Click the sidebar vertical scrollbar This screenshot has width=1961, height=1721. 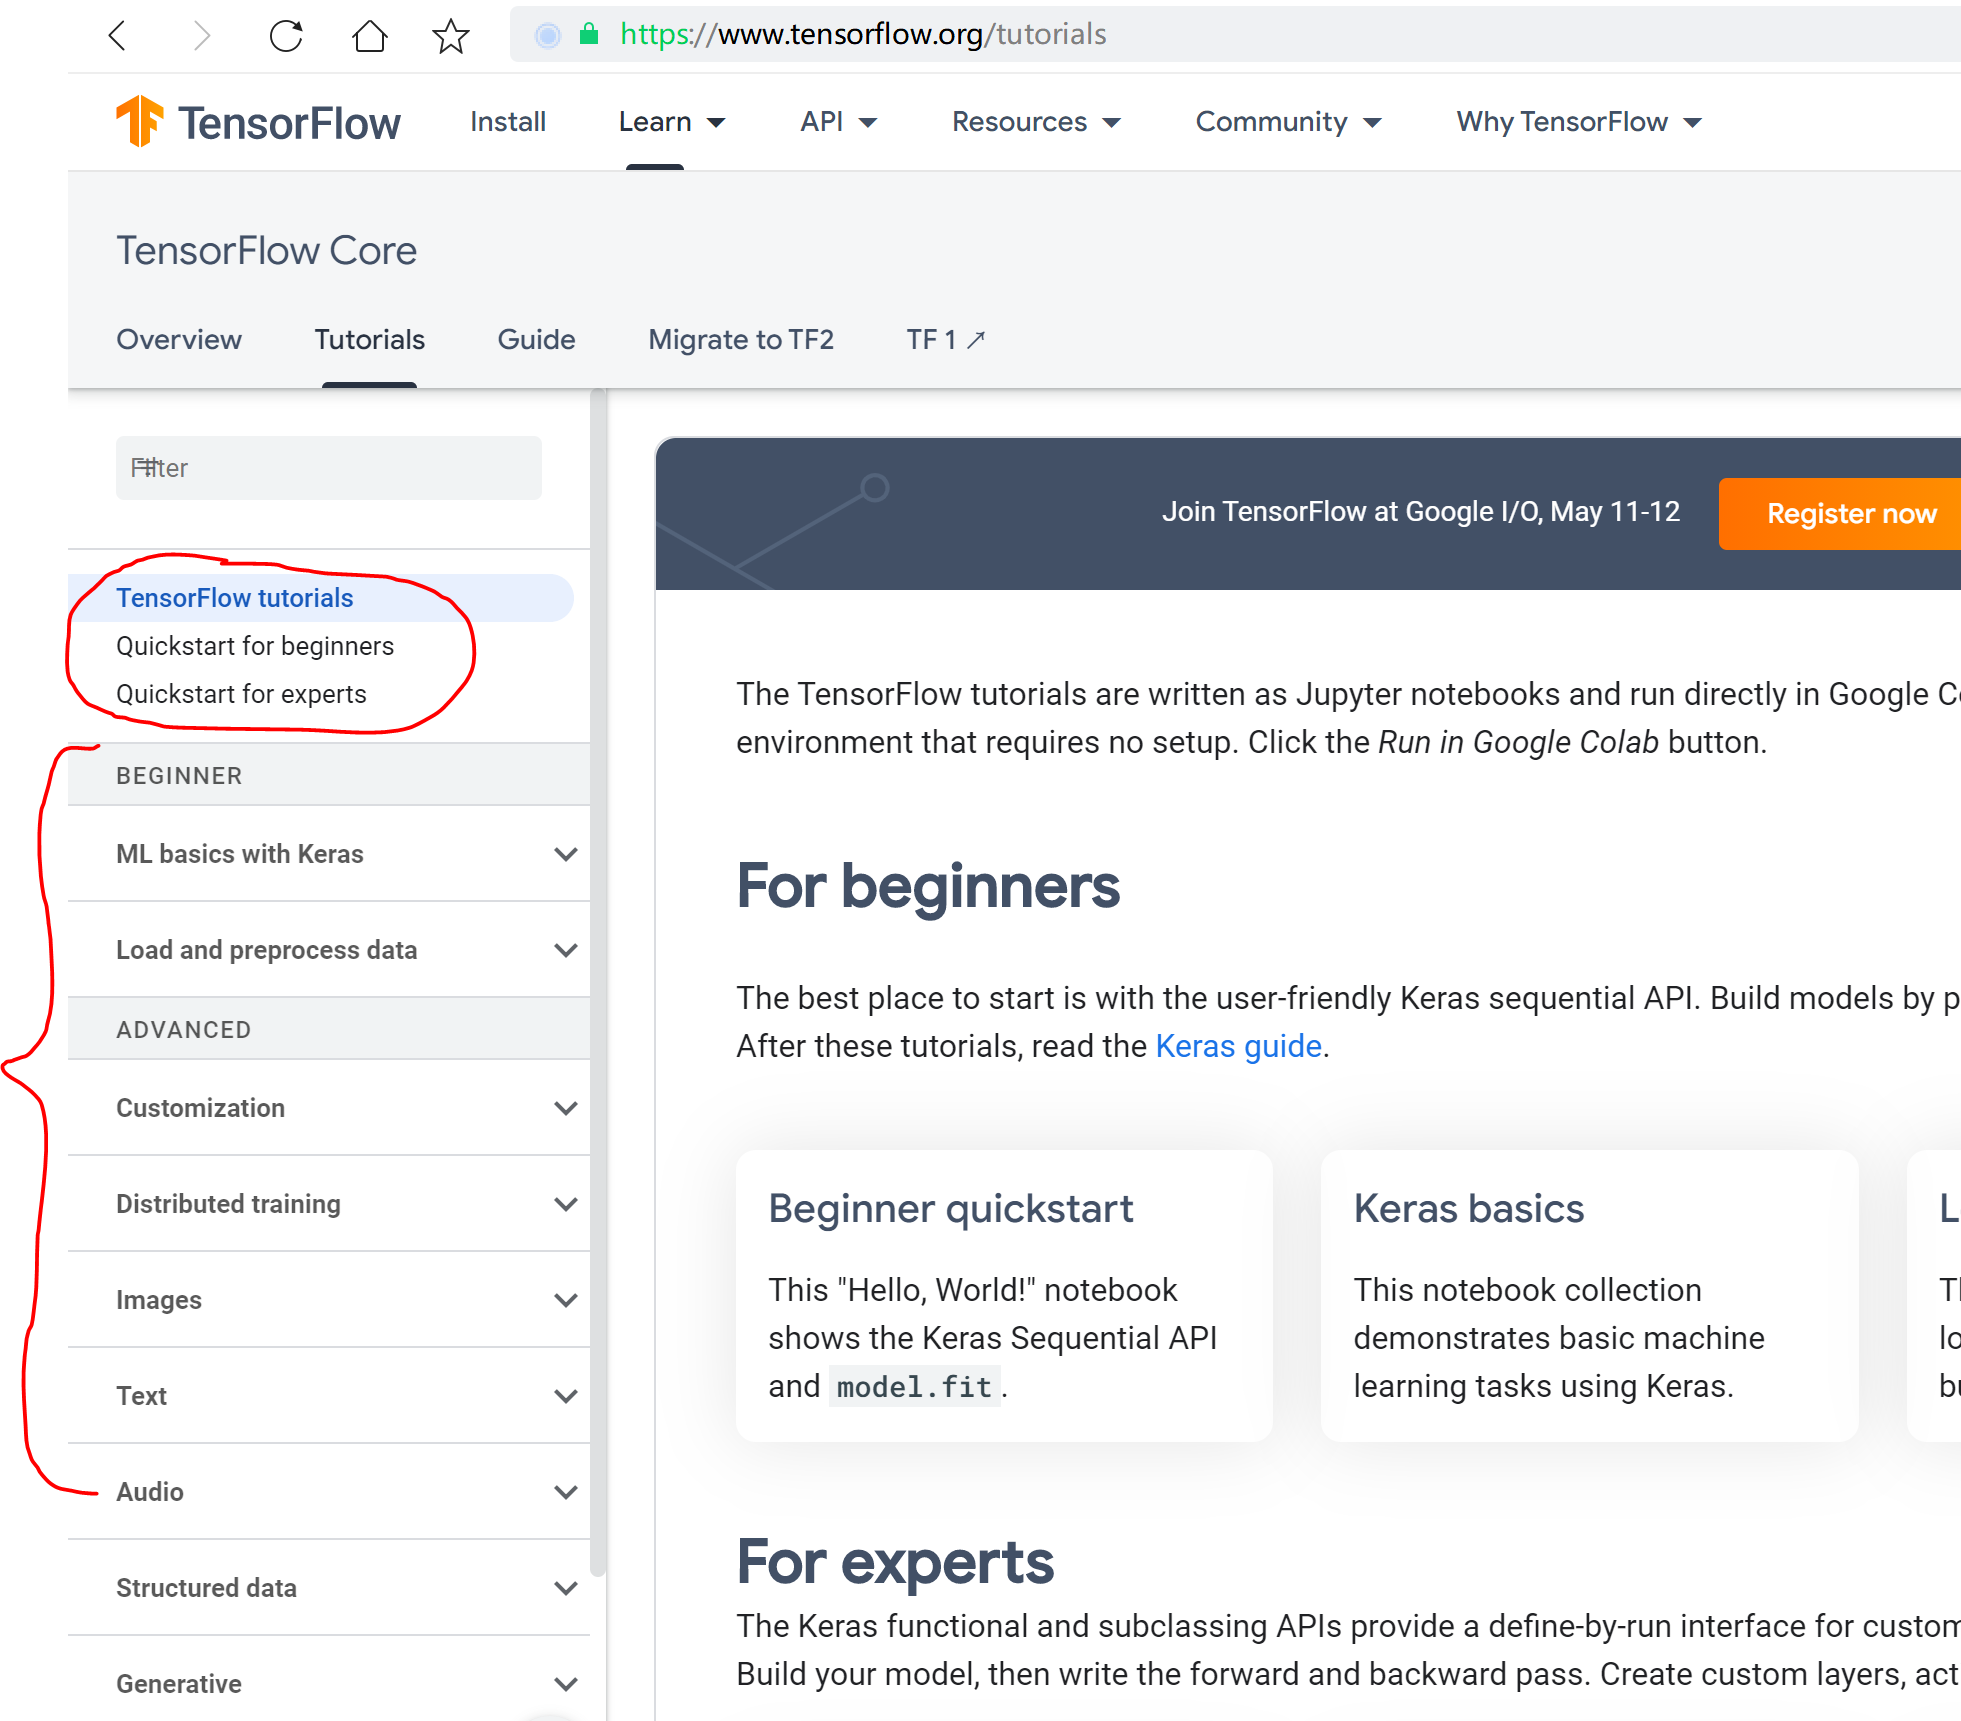598,982
